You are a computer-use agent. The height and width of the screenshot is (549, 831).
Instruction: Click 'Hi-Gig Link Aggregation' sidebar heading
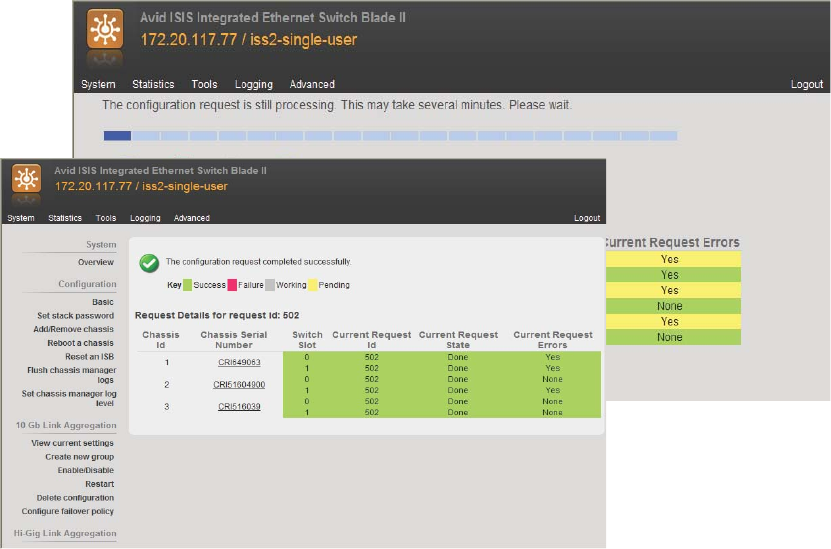(65, 533)
